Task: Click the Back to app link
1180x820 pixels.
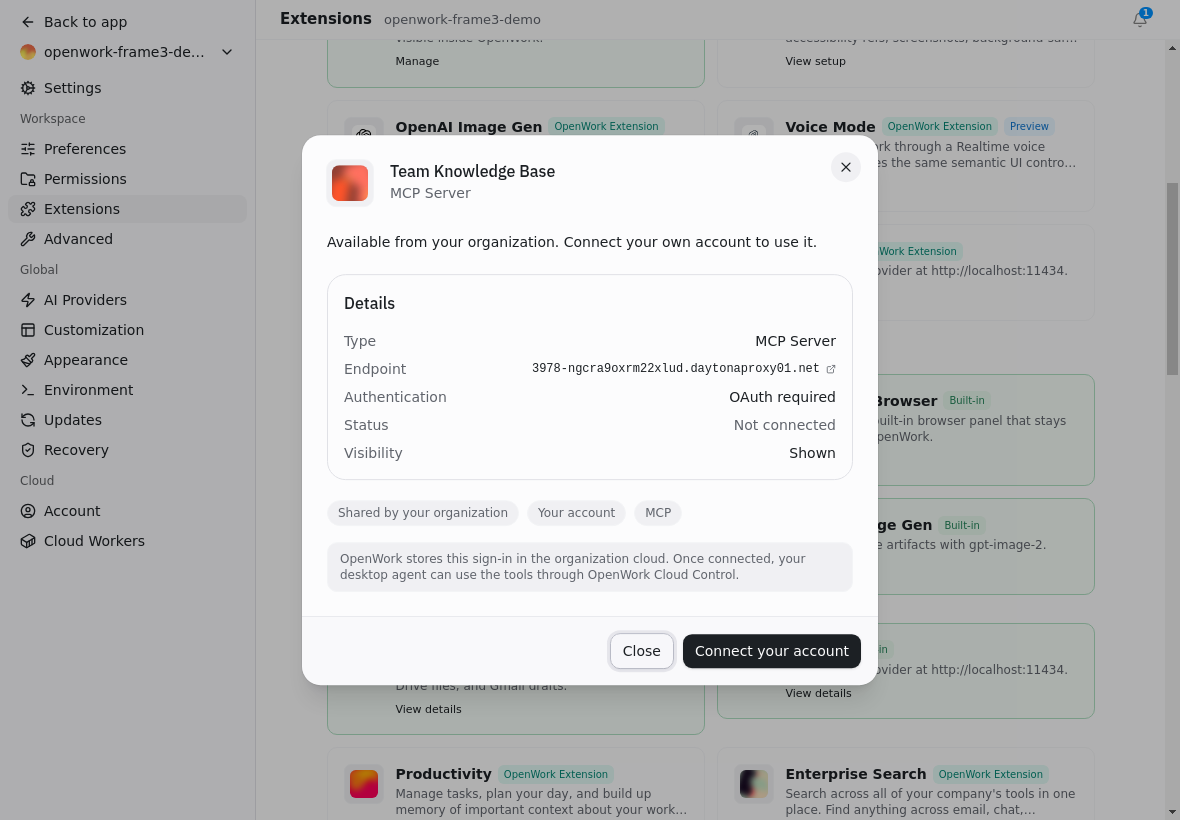Action: pyautogui.click(x=85, y=22)
